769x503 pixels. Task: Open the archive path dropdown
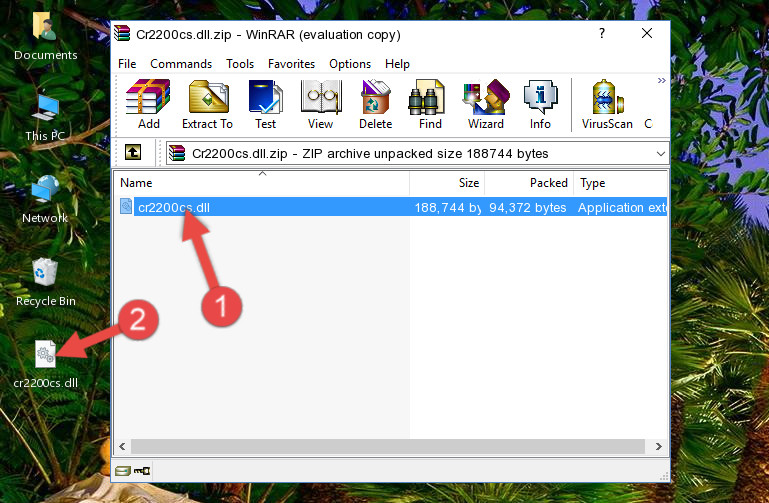tap(661, 154)
